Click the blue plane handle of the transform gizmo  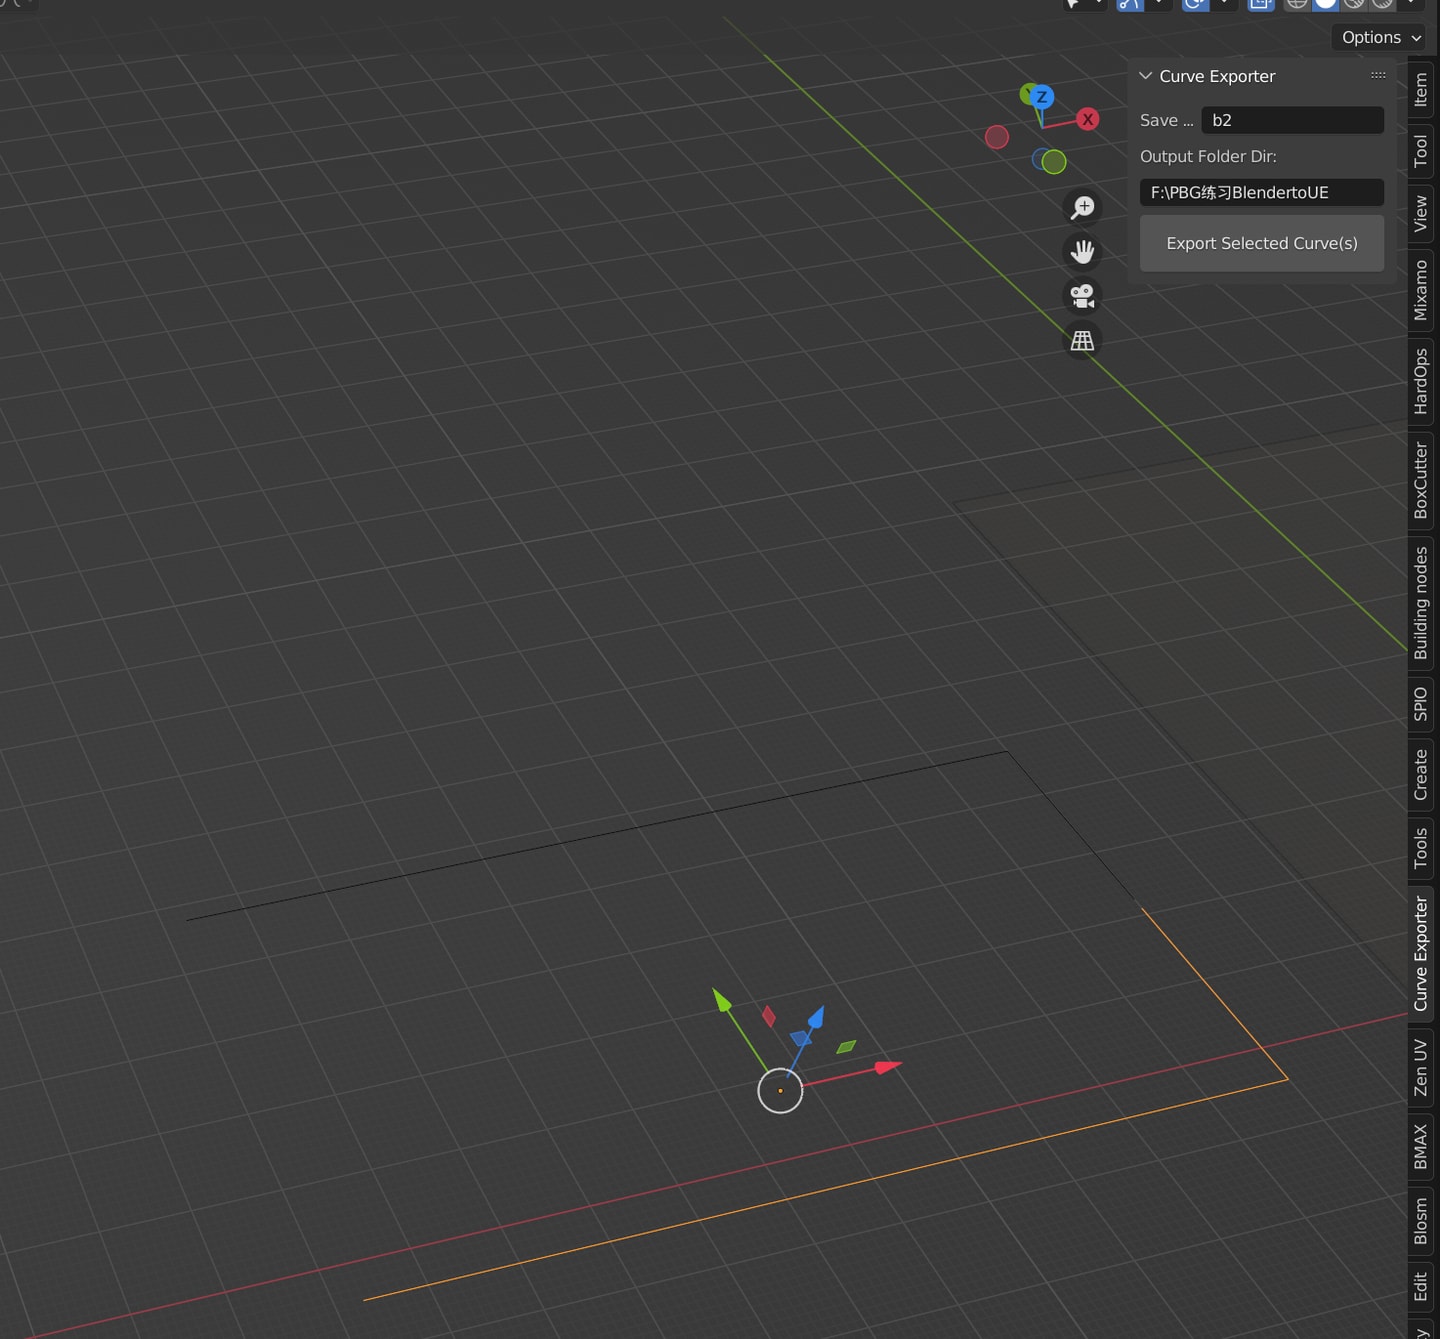pyautogui.click(x=801, y=1038)
